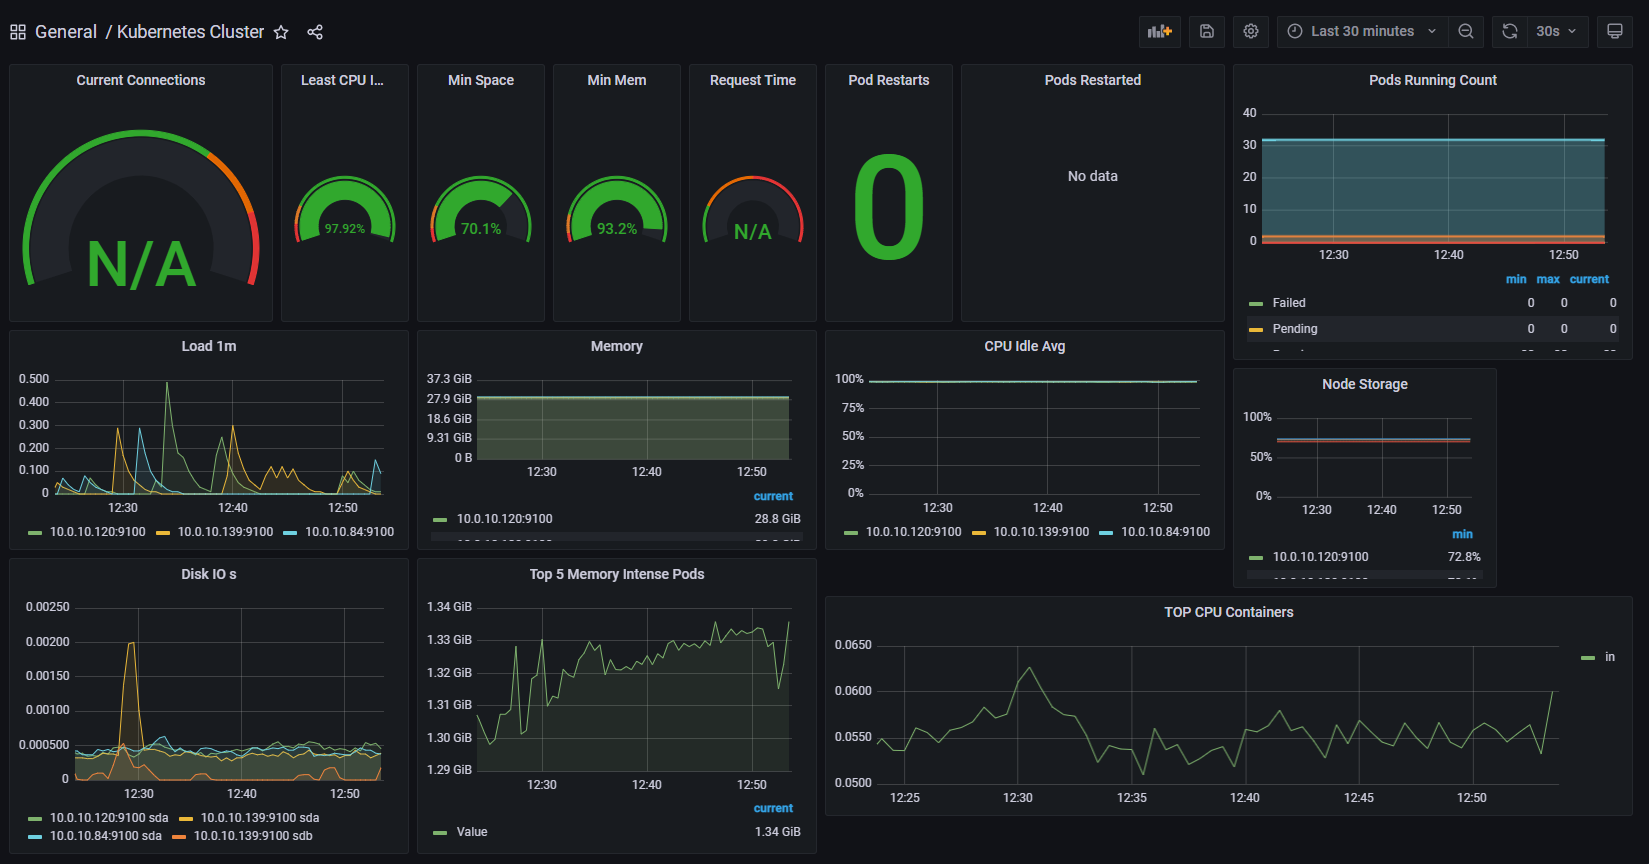The image size is (1649, 864).
Task: Open Min Space panel title menu
Action: pyautogui.click(x=481, y=80)
